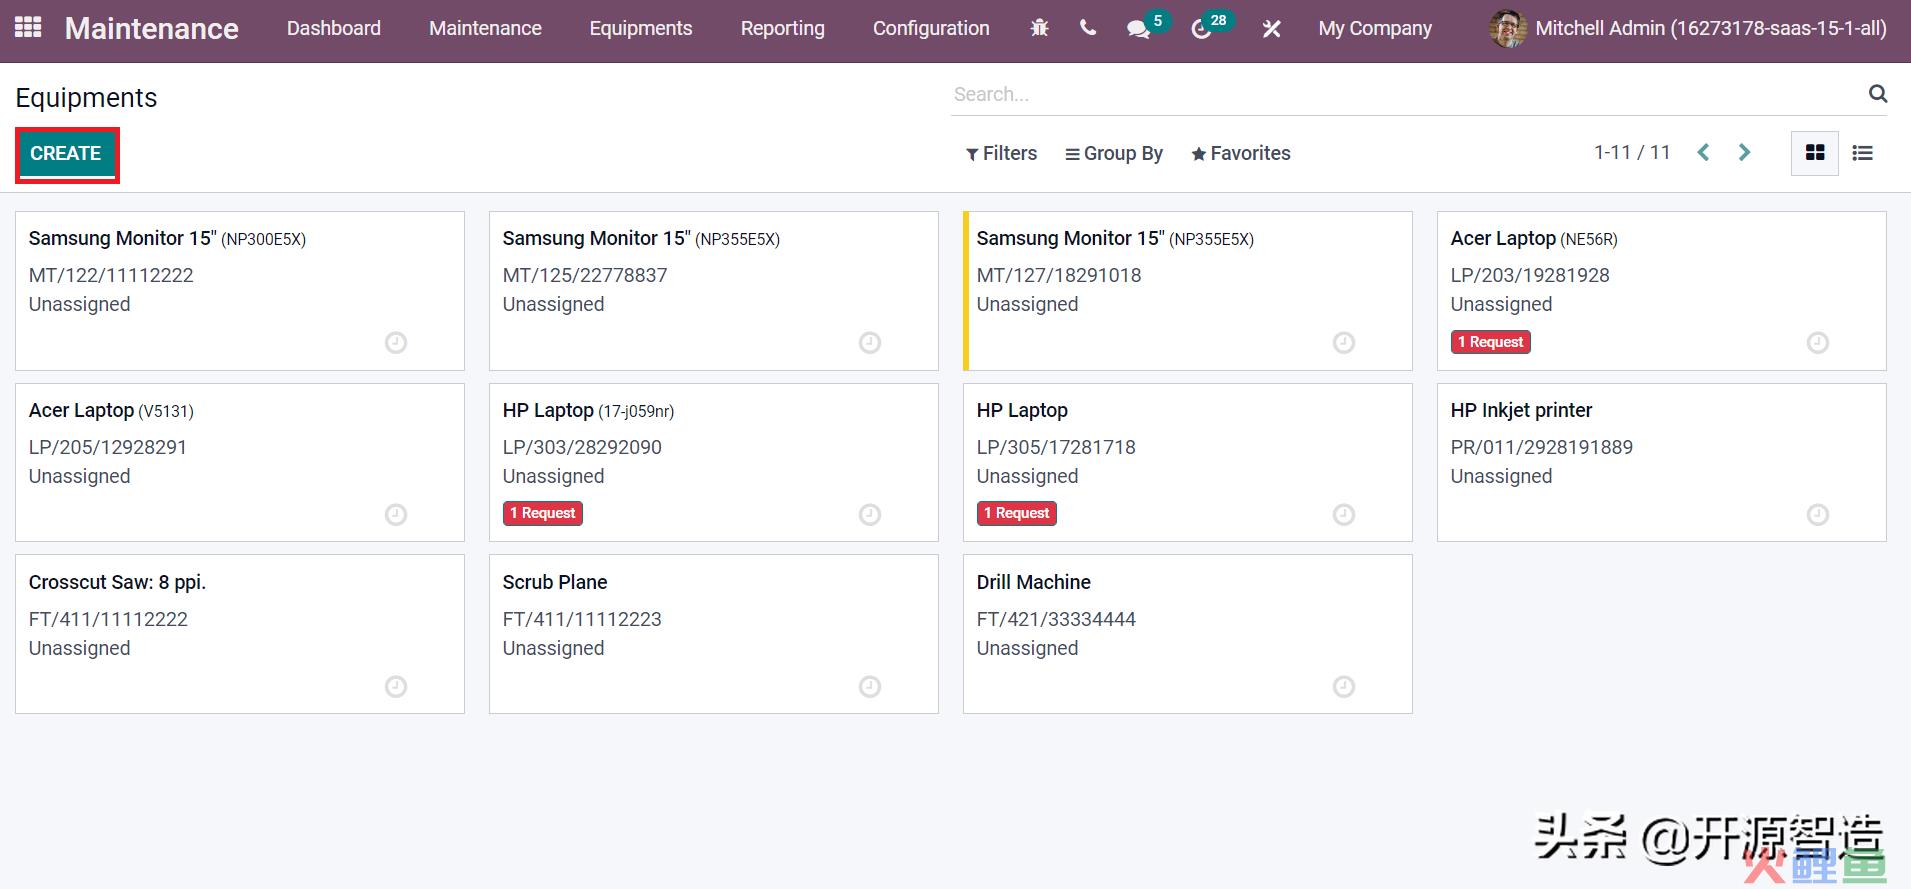Open the Reporting menu
The width and height of the screenshot is (1911, 889).
783,29
